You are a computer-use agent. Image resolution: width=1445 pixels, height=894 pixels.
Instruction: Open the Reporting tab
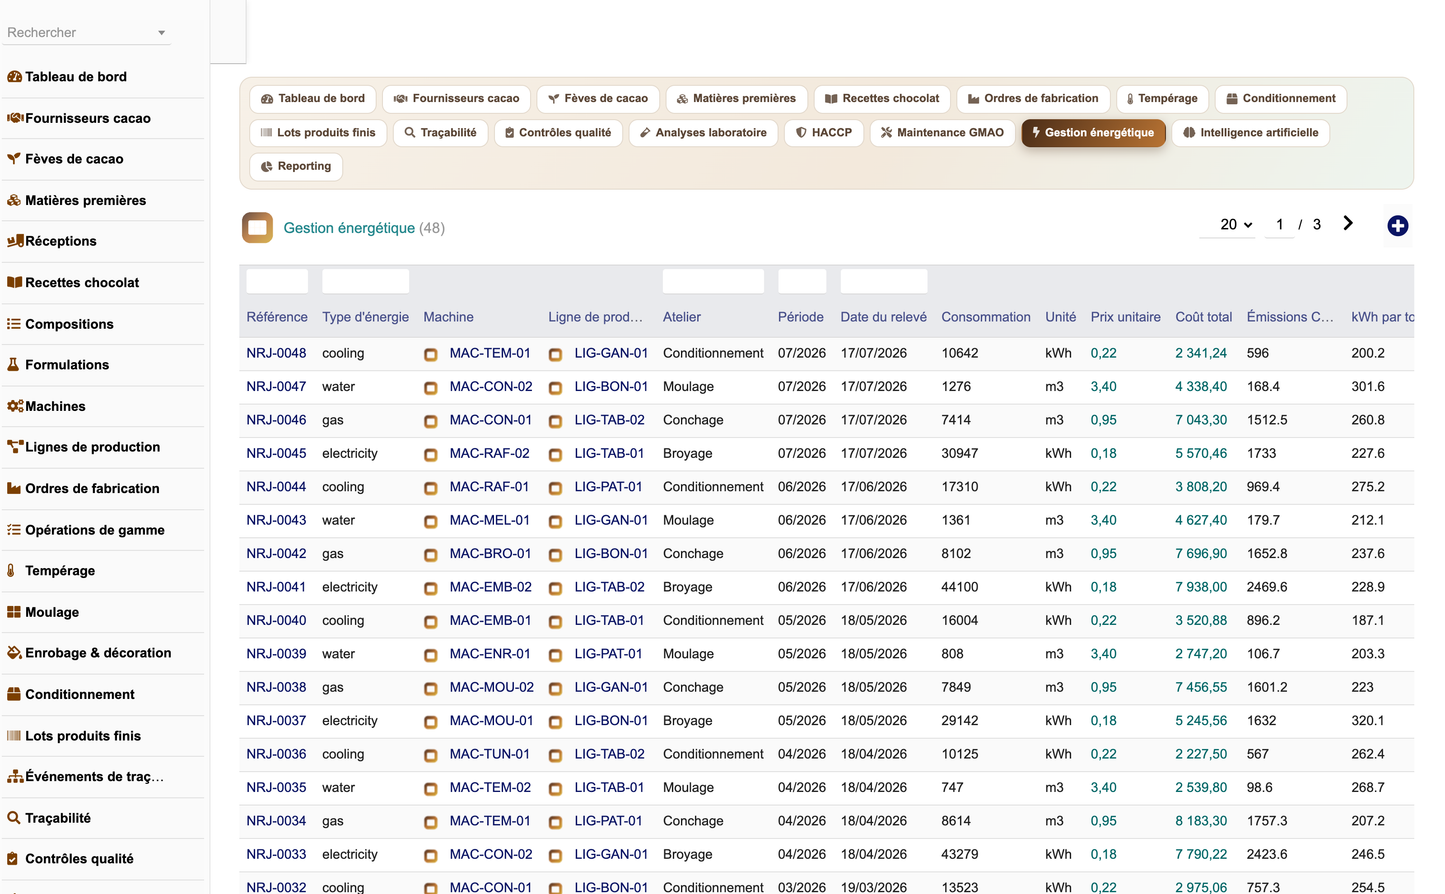296,167
